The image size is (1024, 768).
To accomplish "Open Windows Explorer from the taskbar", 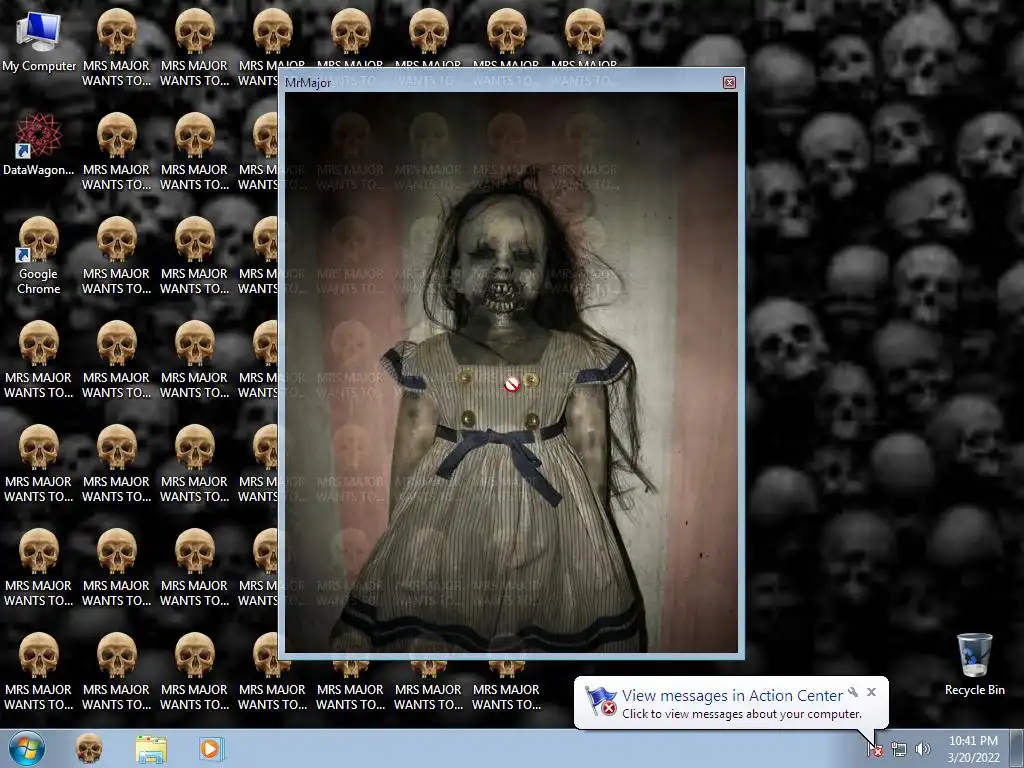I will point(151,749).
